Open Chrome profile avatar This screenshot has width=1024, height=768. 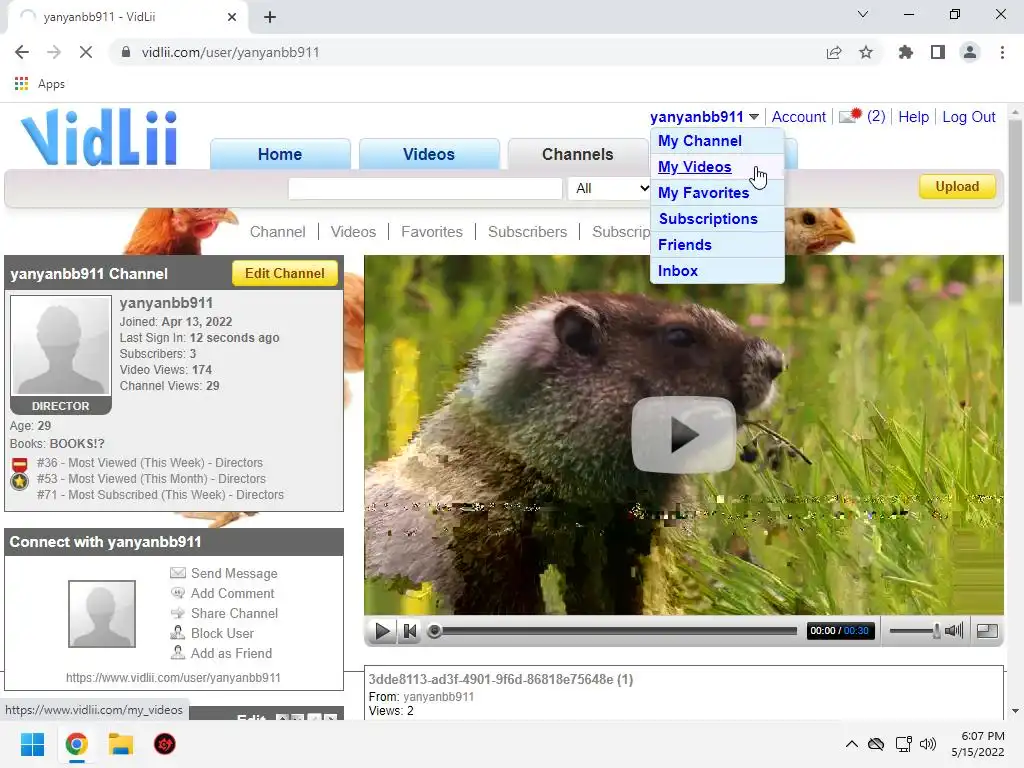pos(970,52)
